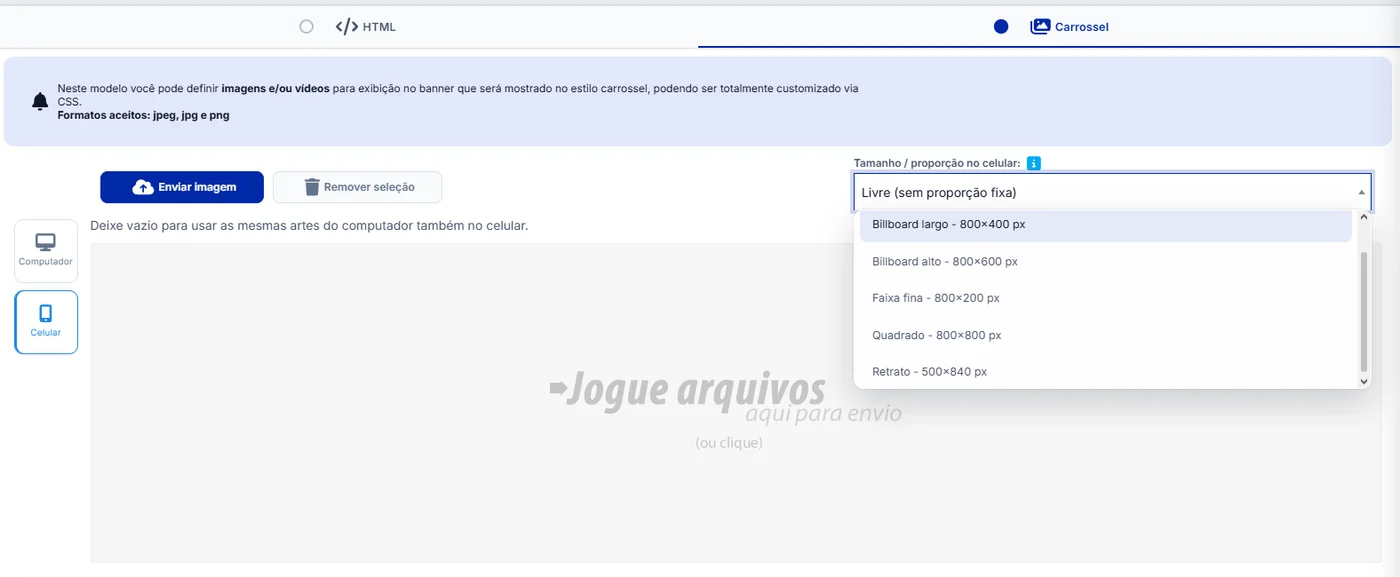Click "Formatos aceitos: jpeg, jpg e png" text
1400x577 pixels.
pos(143,115)
